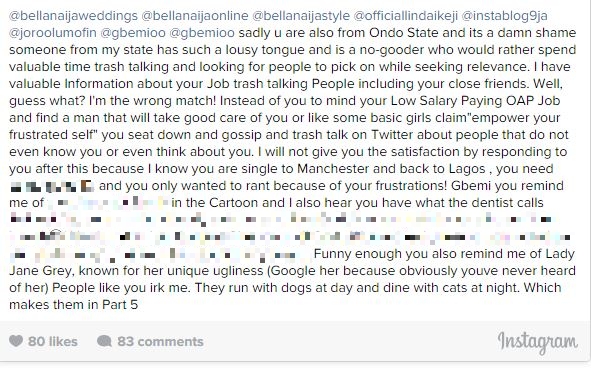The image size is (591, 374).
Task: Click 'Ondo State' in the caption
Action: tap(404, 33)
